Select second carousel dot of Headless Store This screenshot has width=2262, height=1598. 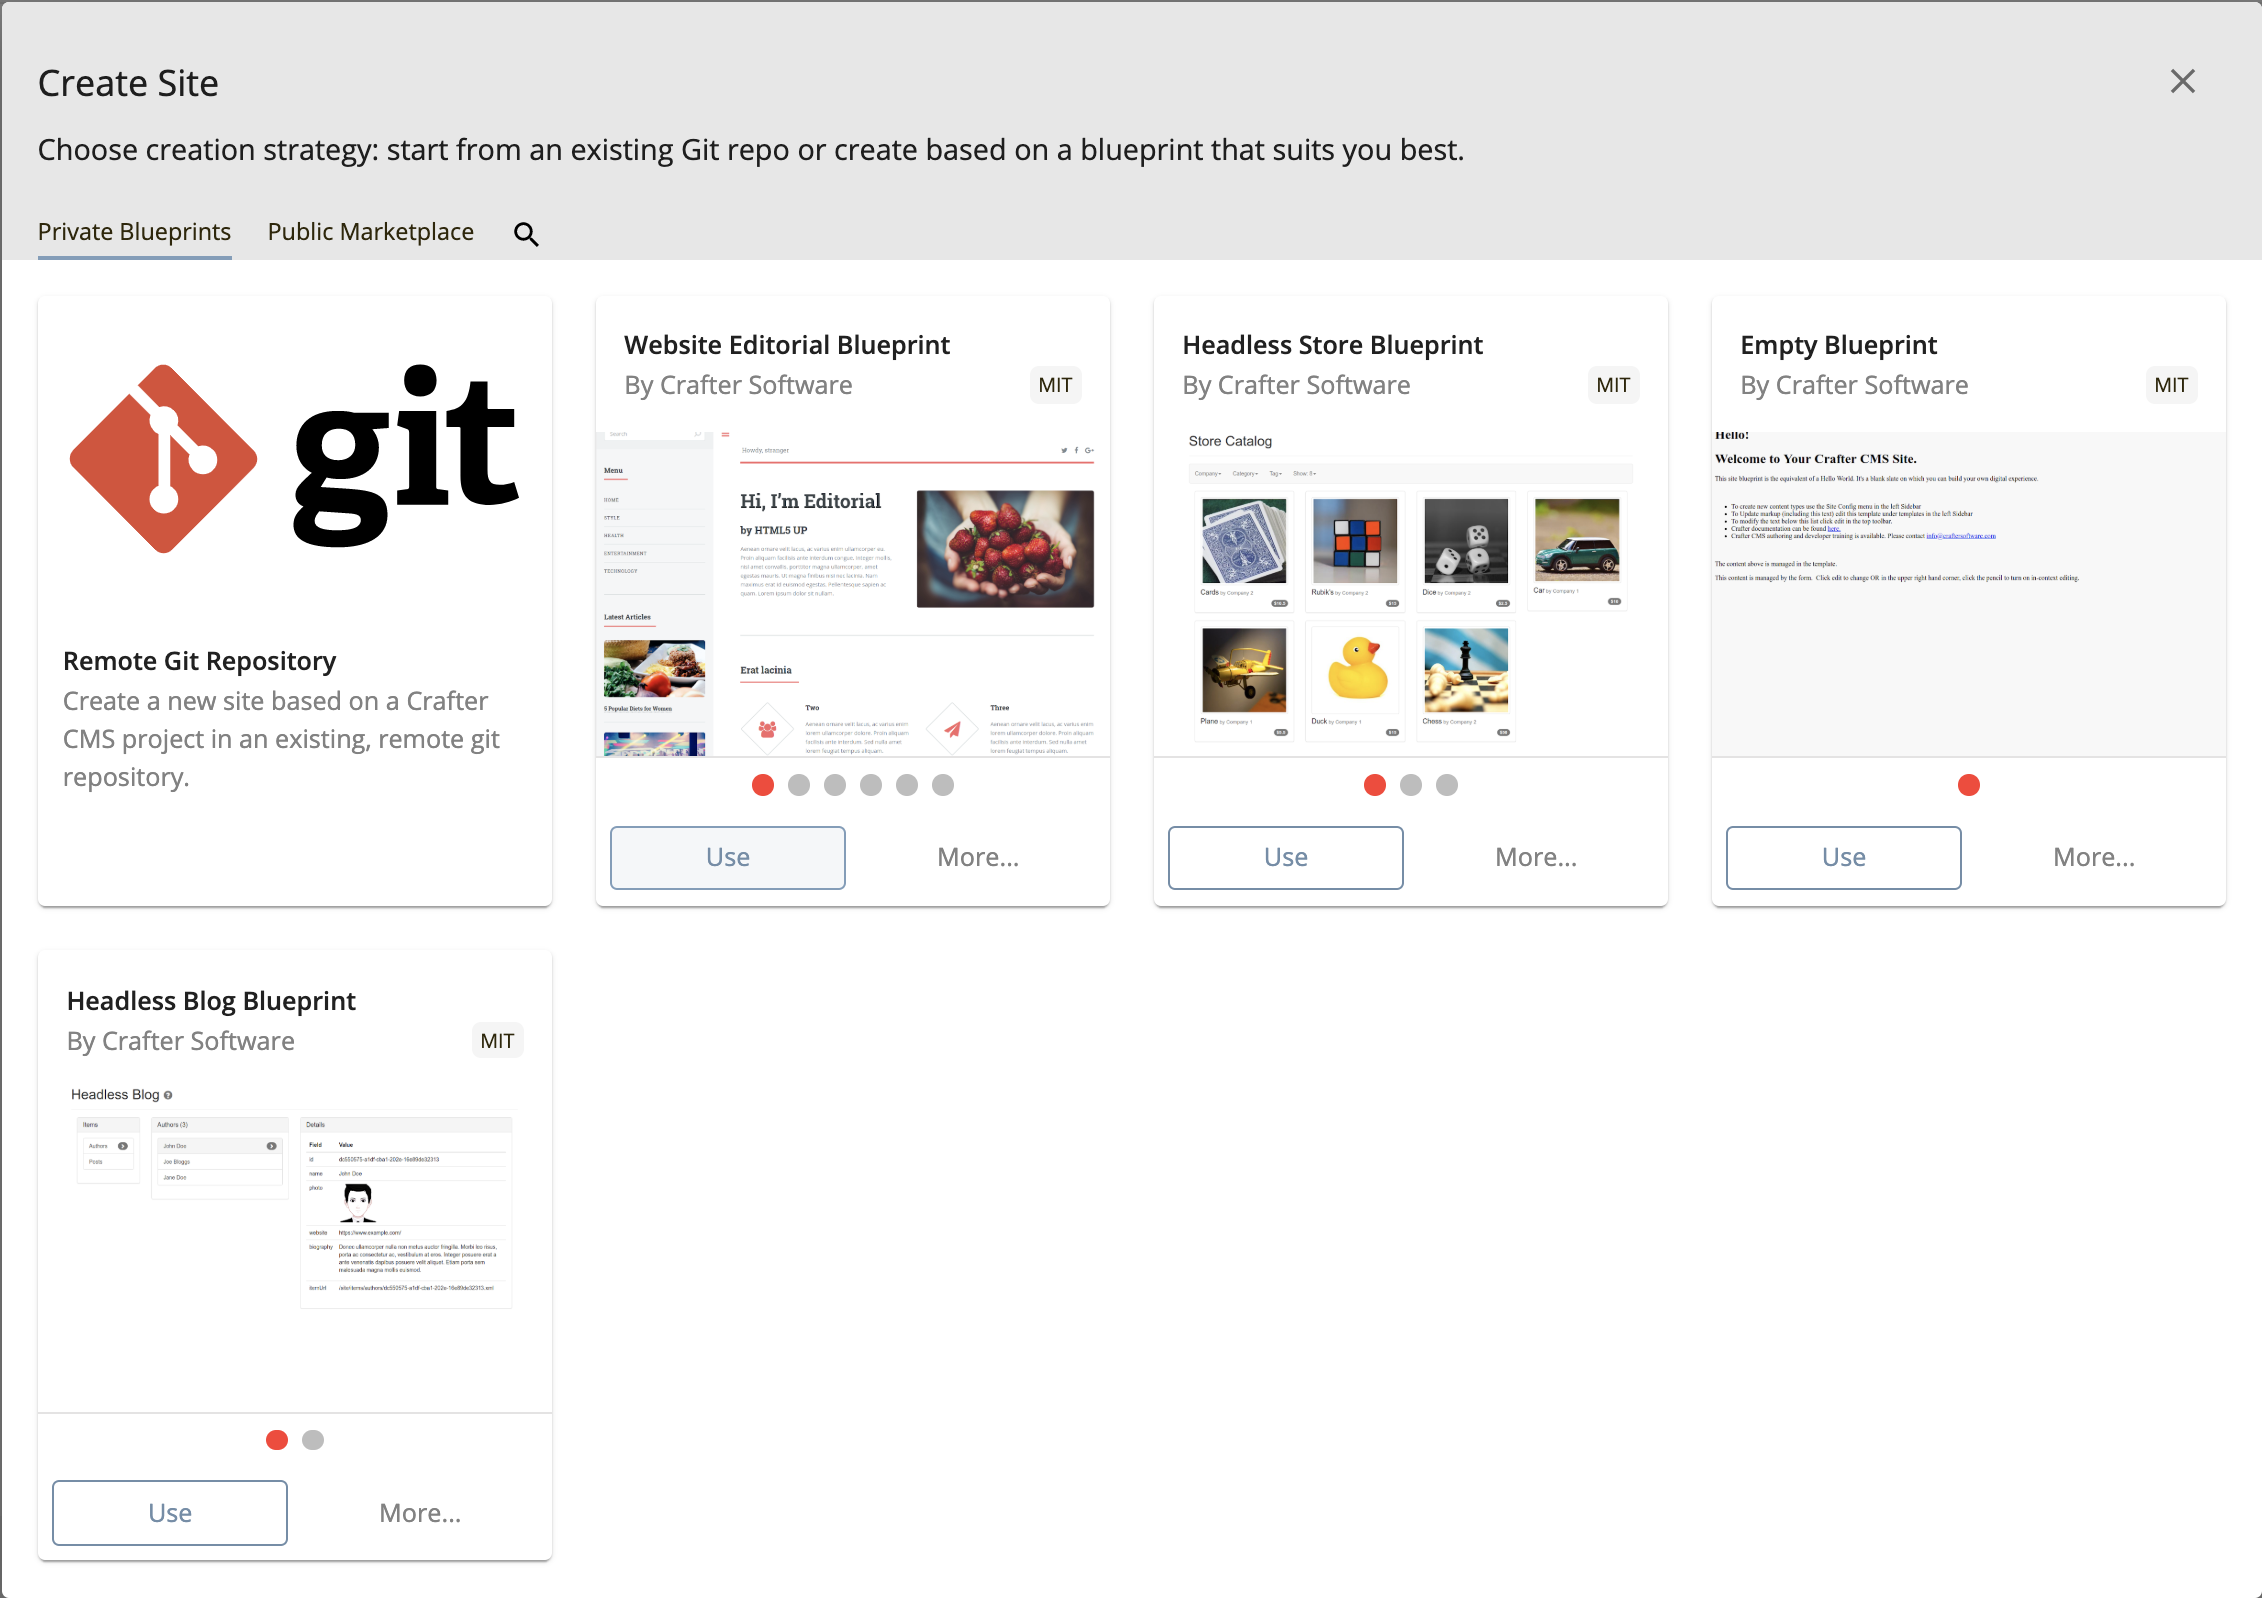1411,785
